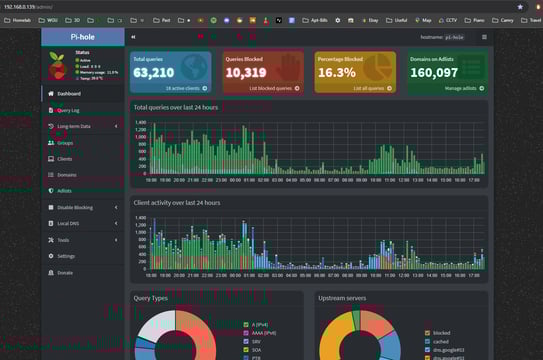Click the 16.3% percentage blocked value
Screen dimensions: 543x360
pyautogui.click(x=337, y=73)
